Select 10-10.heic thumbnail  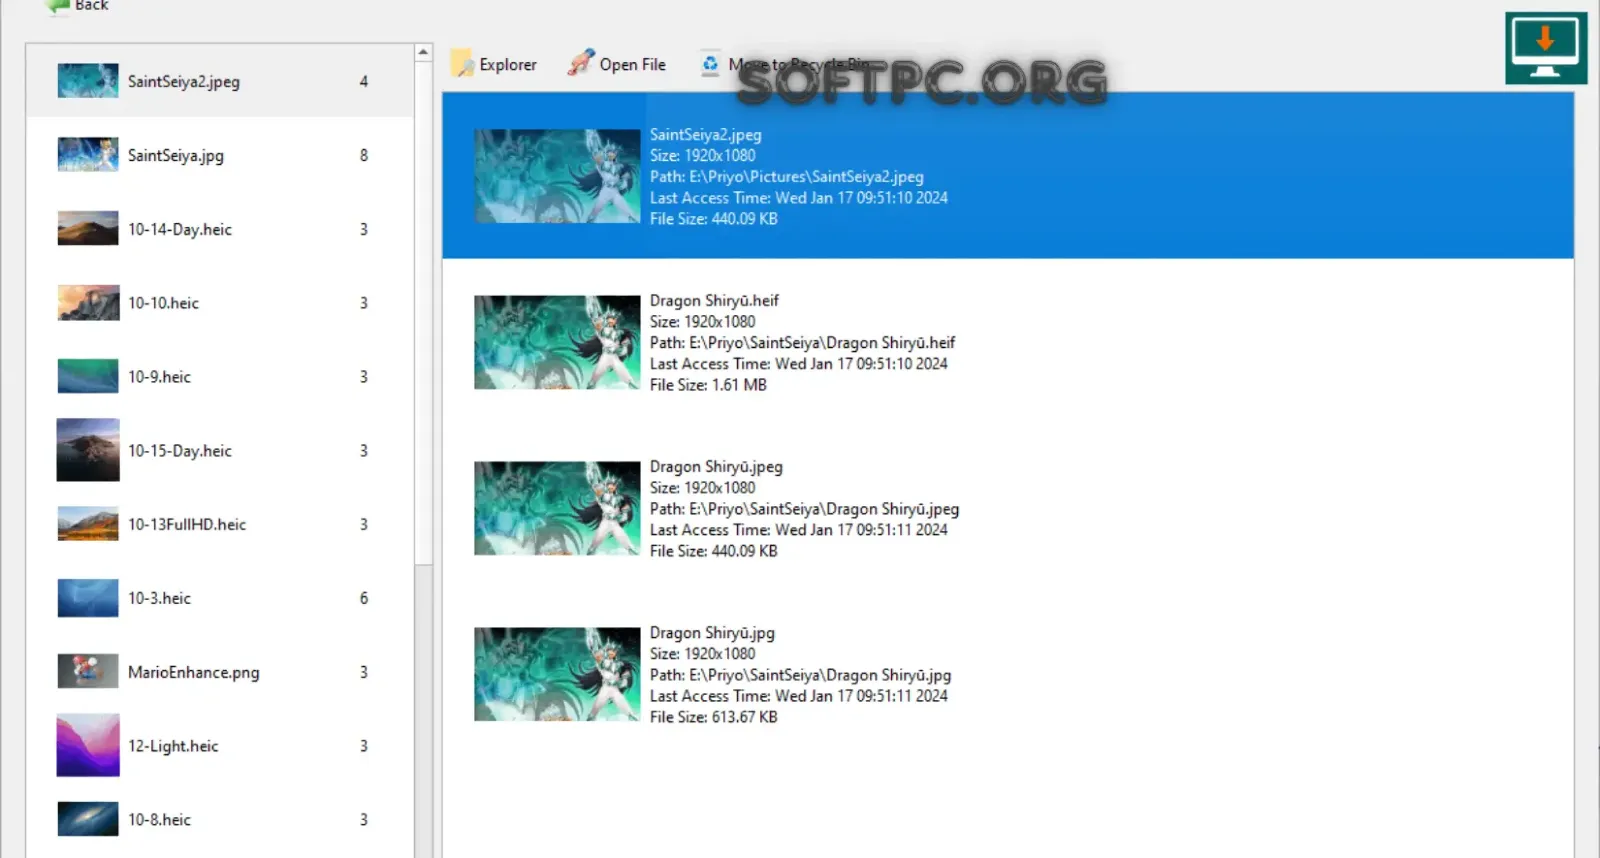tap(88, 303)
